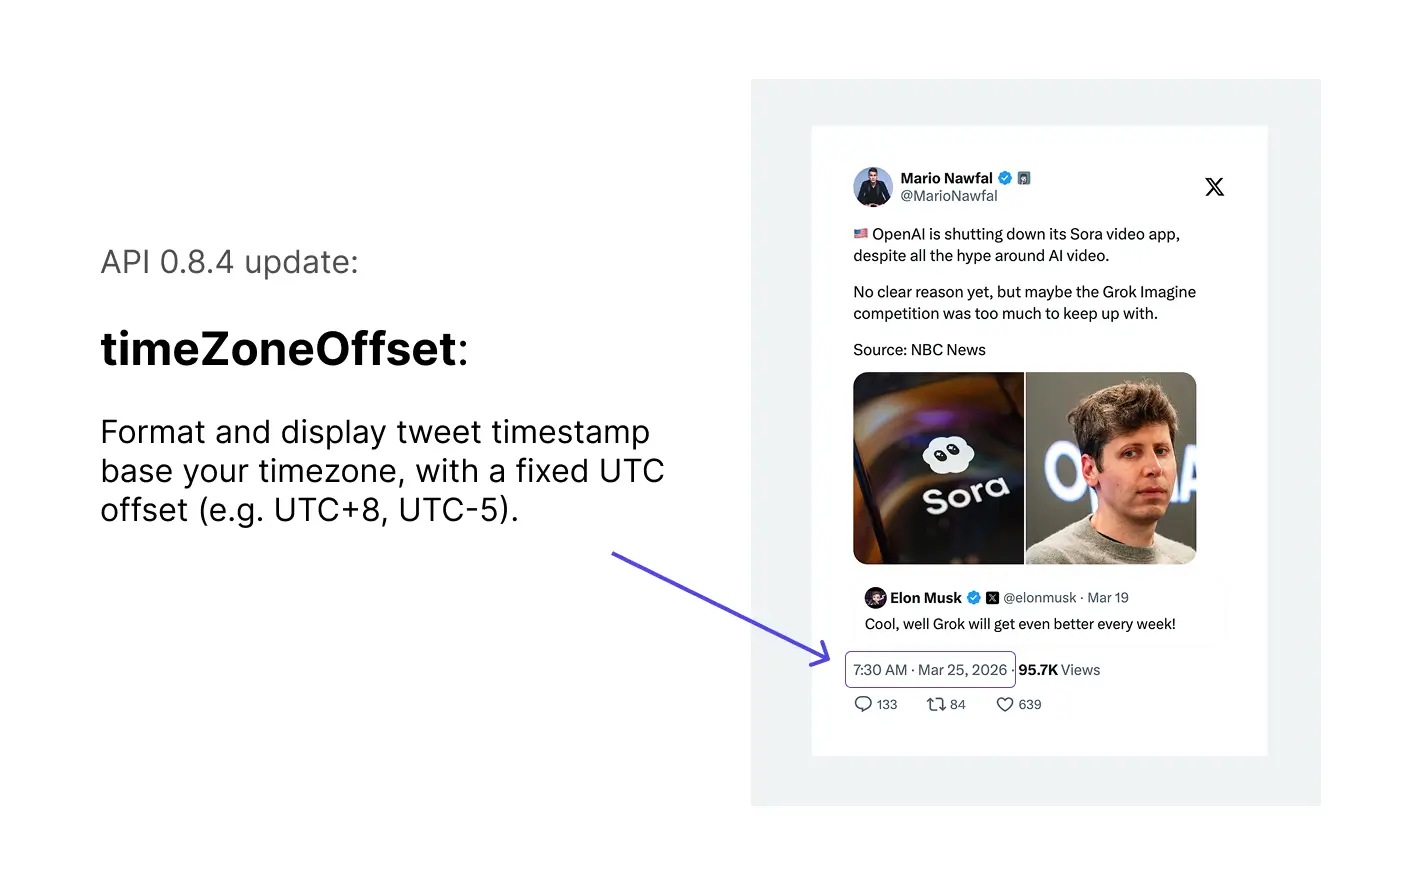The image size is (1404, 886).
Task: Click the Mario Nawfal display name
Action: [946, 178]
